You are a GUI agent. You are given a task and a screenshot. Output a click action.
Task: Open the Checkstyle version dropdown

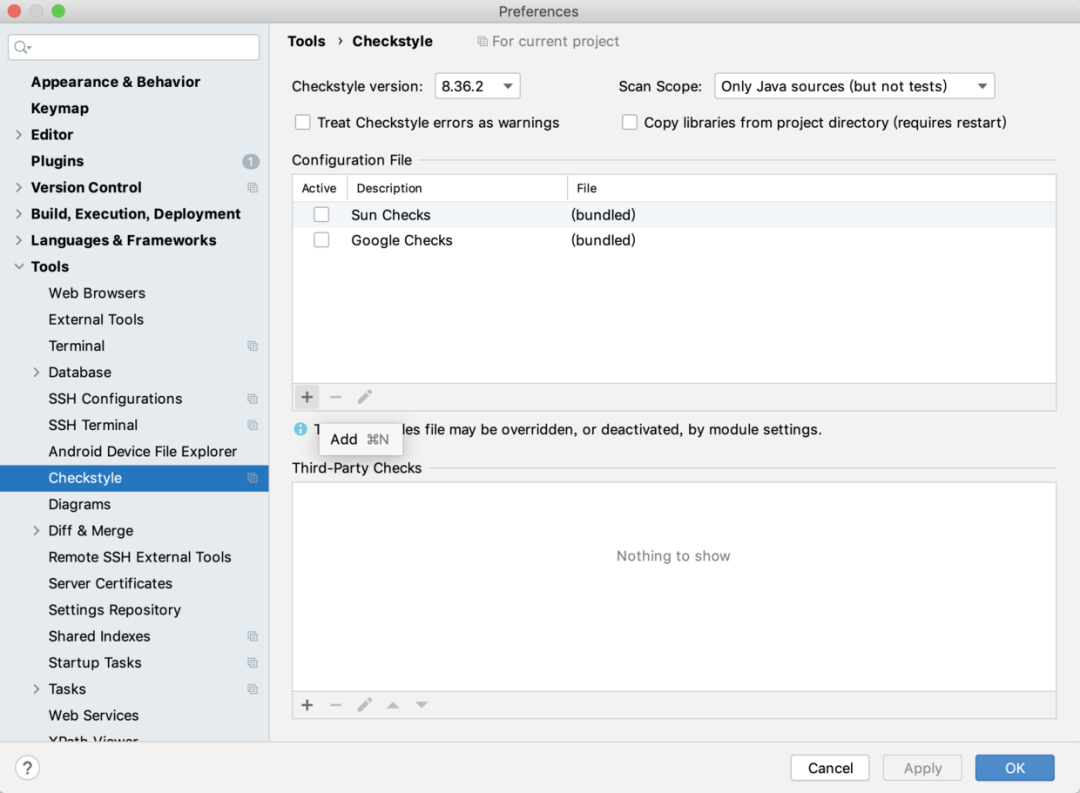point(477,86)
